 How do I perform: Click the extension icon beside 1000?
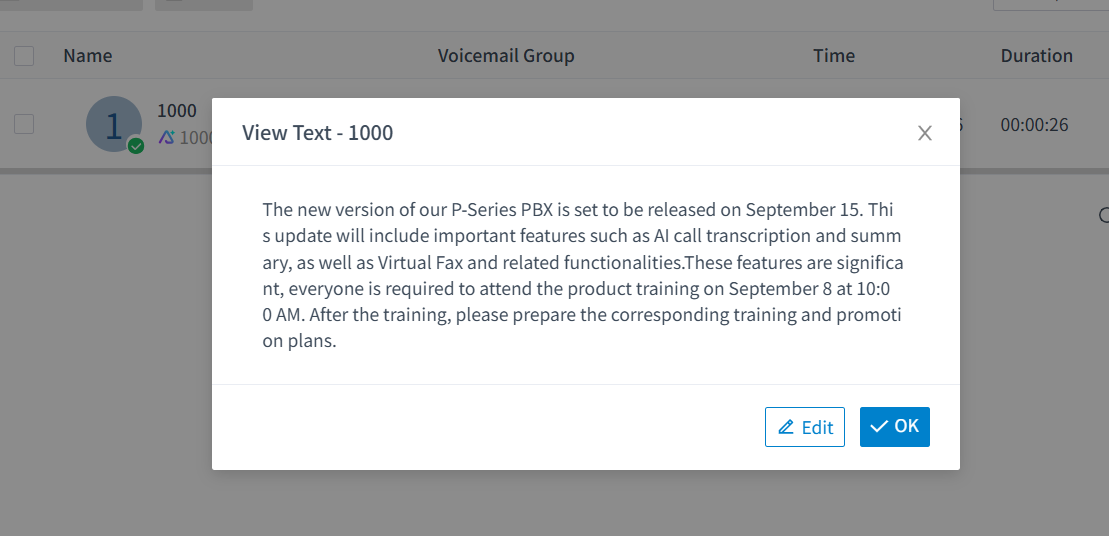(167, 137)
